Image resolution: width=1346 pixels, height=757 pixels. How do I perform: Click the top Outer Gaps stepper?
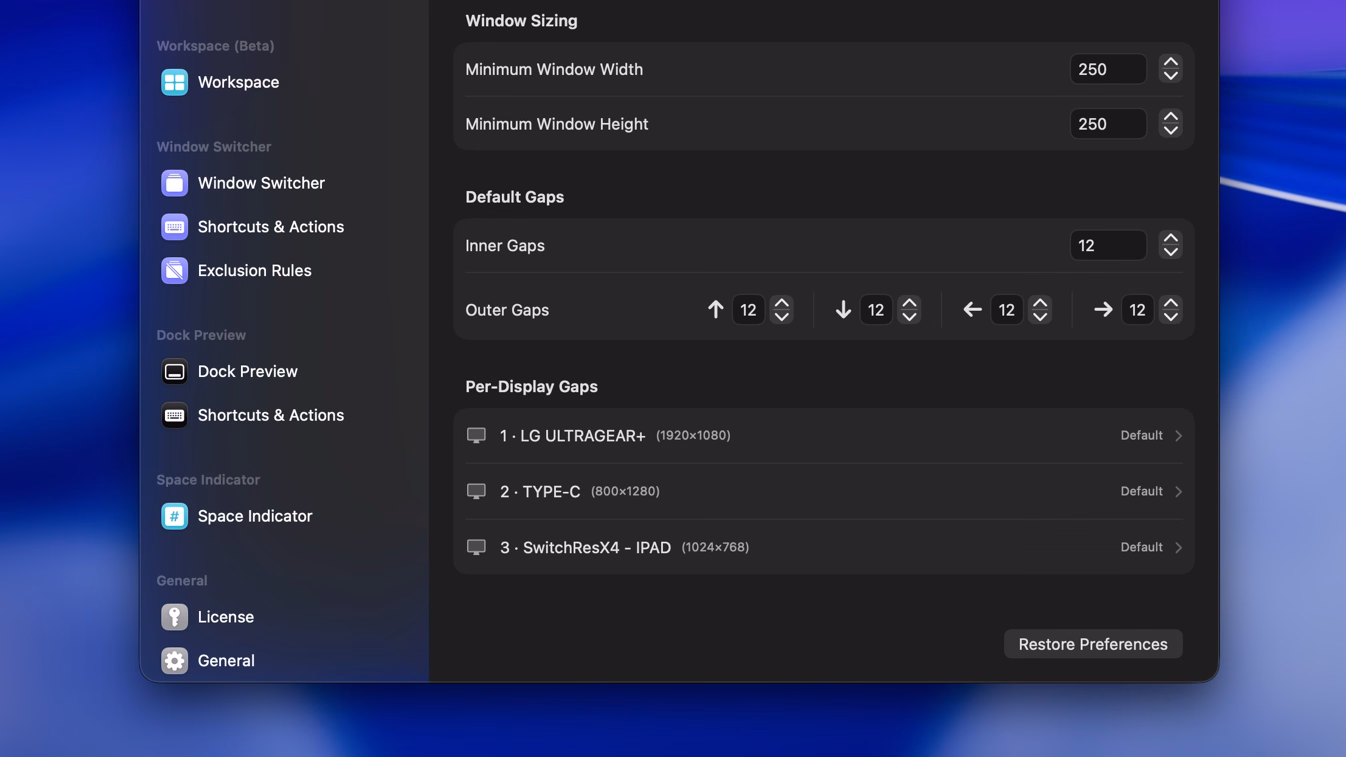[x=782, y=310]
